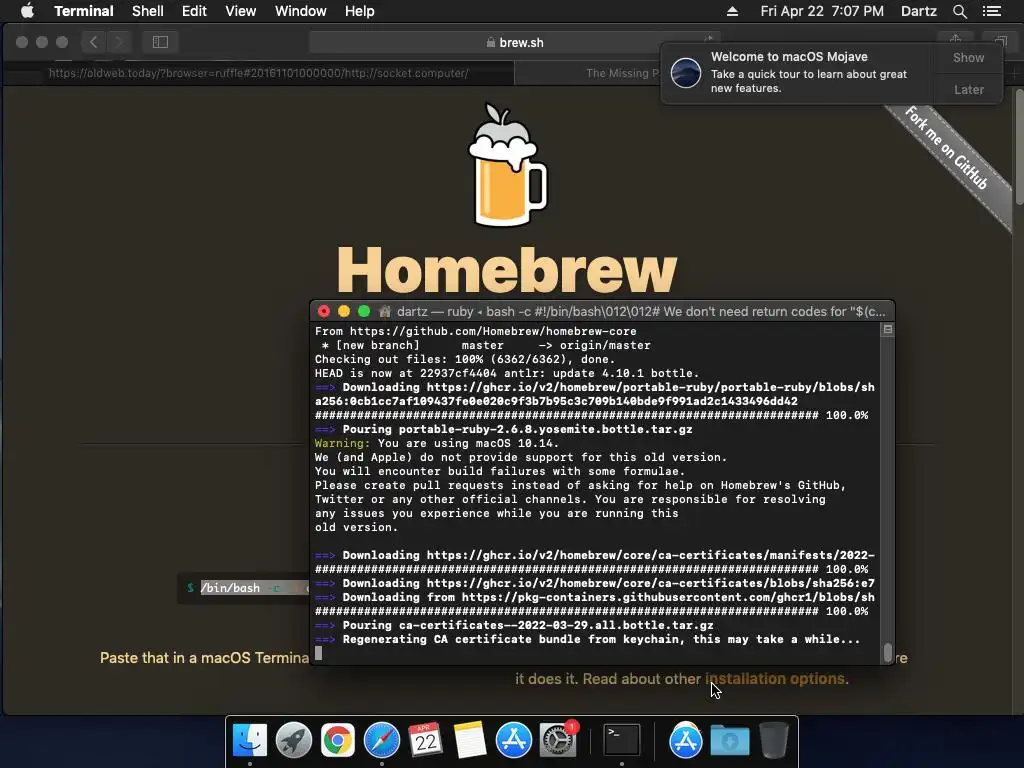
Task: Open the Terminal app menu
Action: click(84, 11)
